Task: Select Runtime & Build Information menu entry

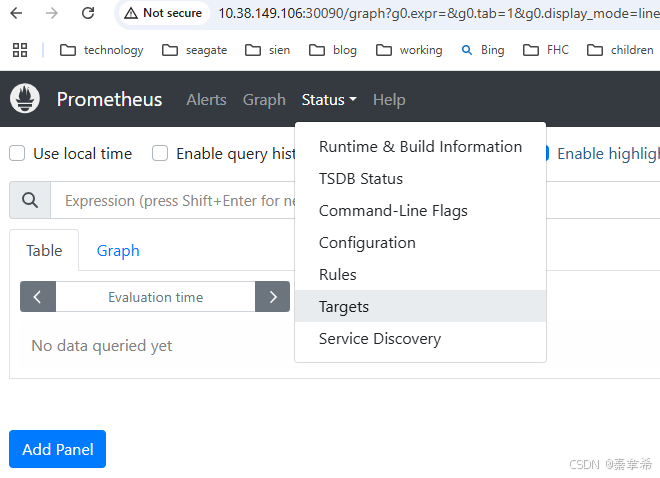Action: (420, 146)
